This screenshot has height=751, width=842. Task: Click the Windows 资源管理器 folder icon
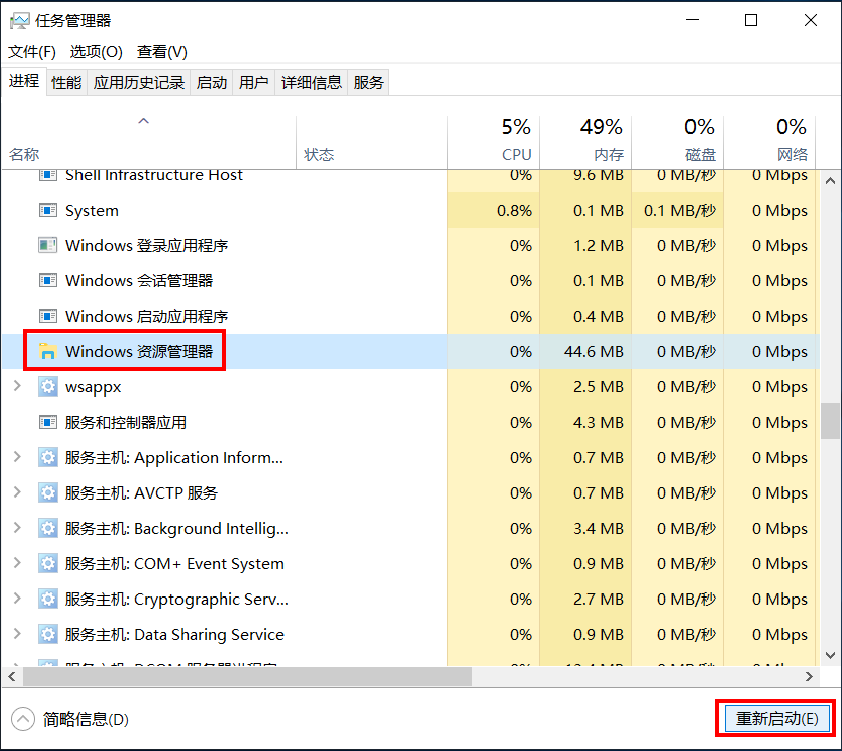click(x=47, y=352)
